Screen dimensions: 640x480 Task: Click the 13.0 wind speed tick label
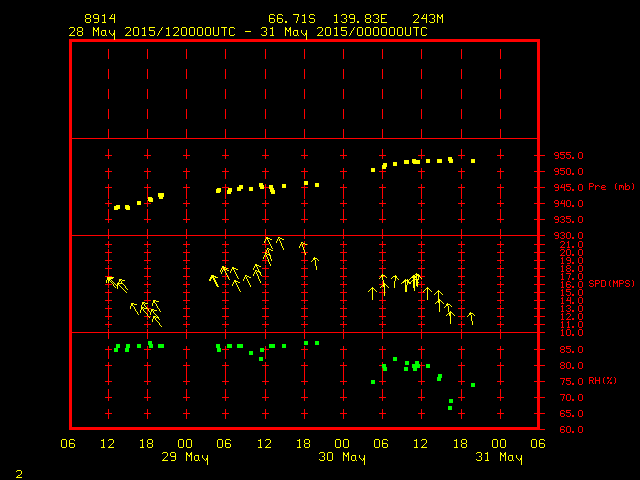tap(571, 309)
